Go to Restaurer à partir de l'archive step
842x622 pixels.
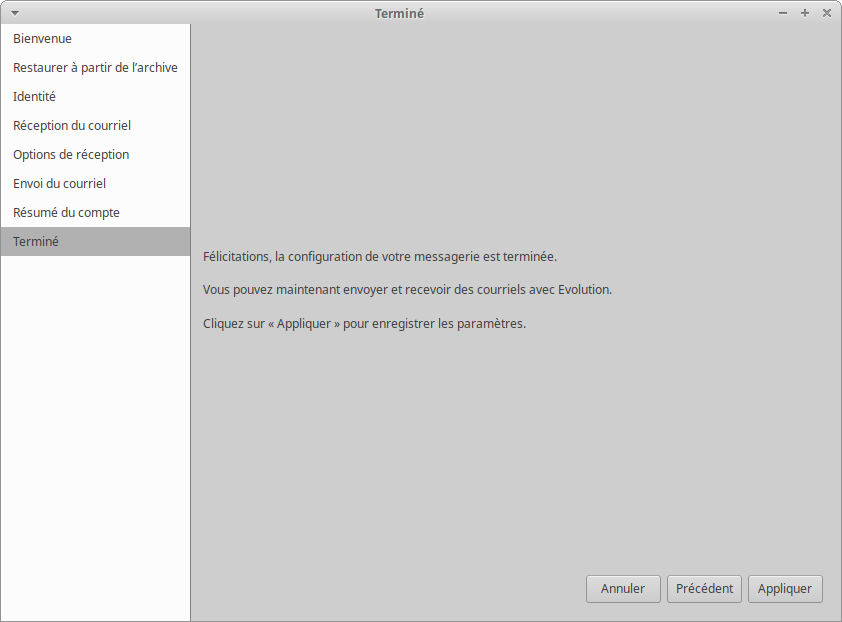(x=95, y=68)
